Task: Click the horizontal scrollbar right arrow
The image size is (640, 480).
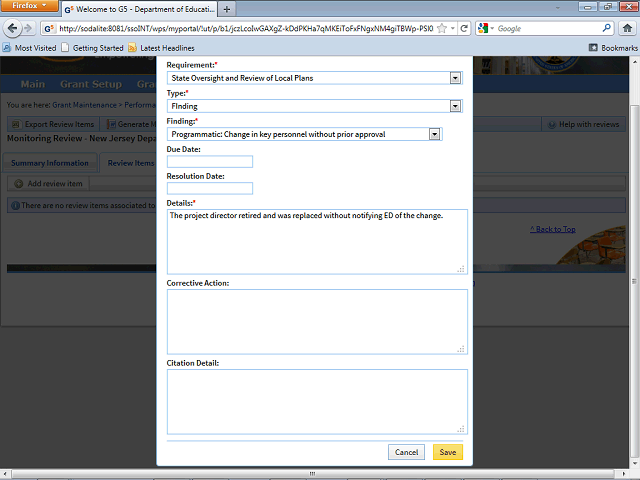Action: (x=624, y=473)
